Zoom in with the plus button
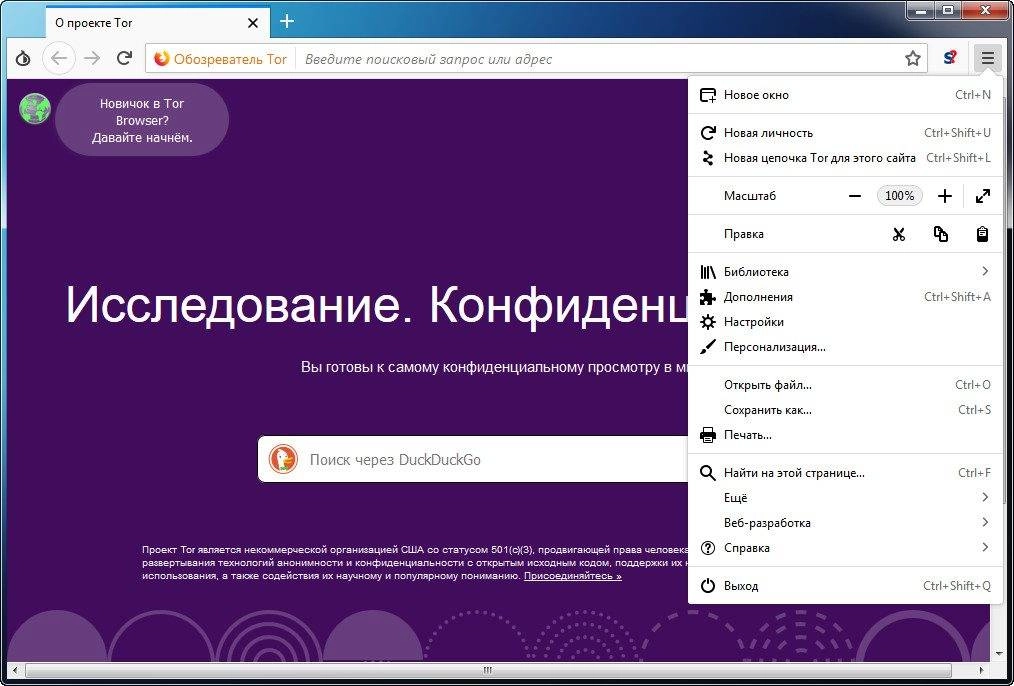The width and height of the screenshot is (1014, 686). click(945, 196)
